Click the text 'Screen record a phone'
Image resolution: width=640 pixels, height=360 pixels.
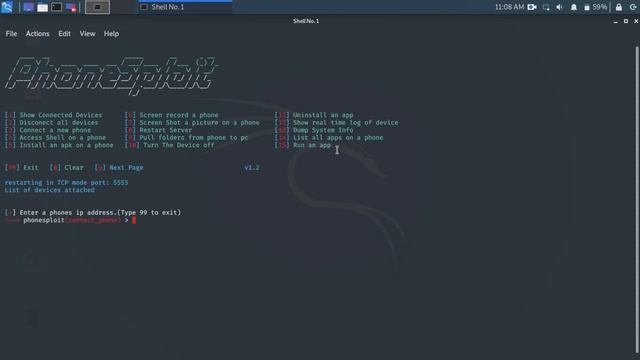pyautogui.click(x=179, y=115)
